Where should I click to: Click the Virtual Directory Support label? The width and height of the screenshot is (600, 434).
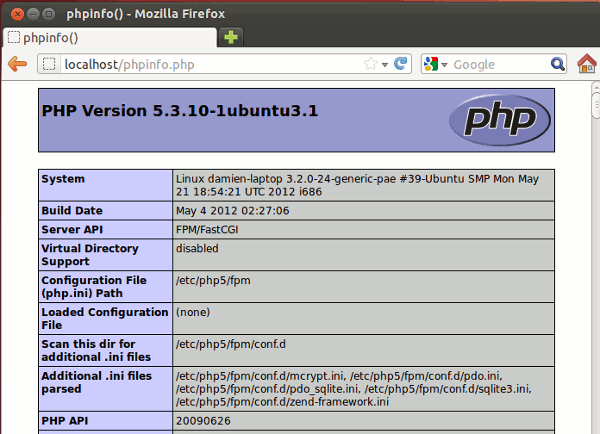coord(90,255)
